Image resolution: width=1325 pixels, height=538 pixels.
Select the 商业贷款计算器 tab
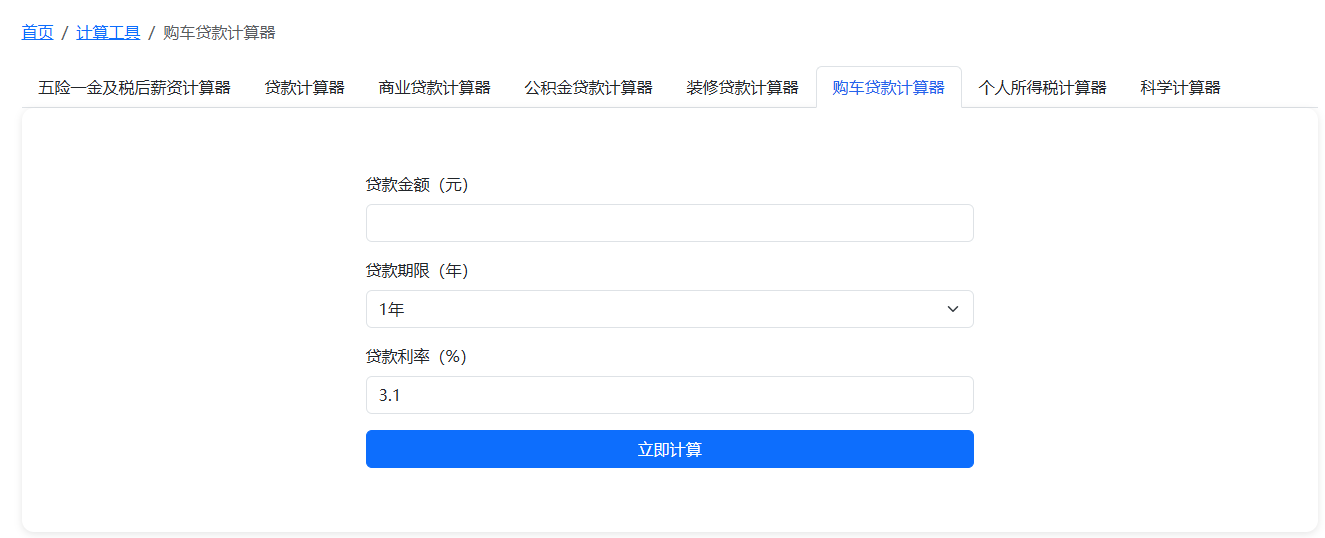(x=435, y=87)
